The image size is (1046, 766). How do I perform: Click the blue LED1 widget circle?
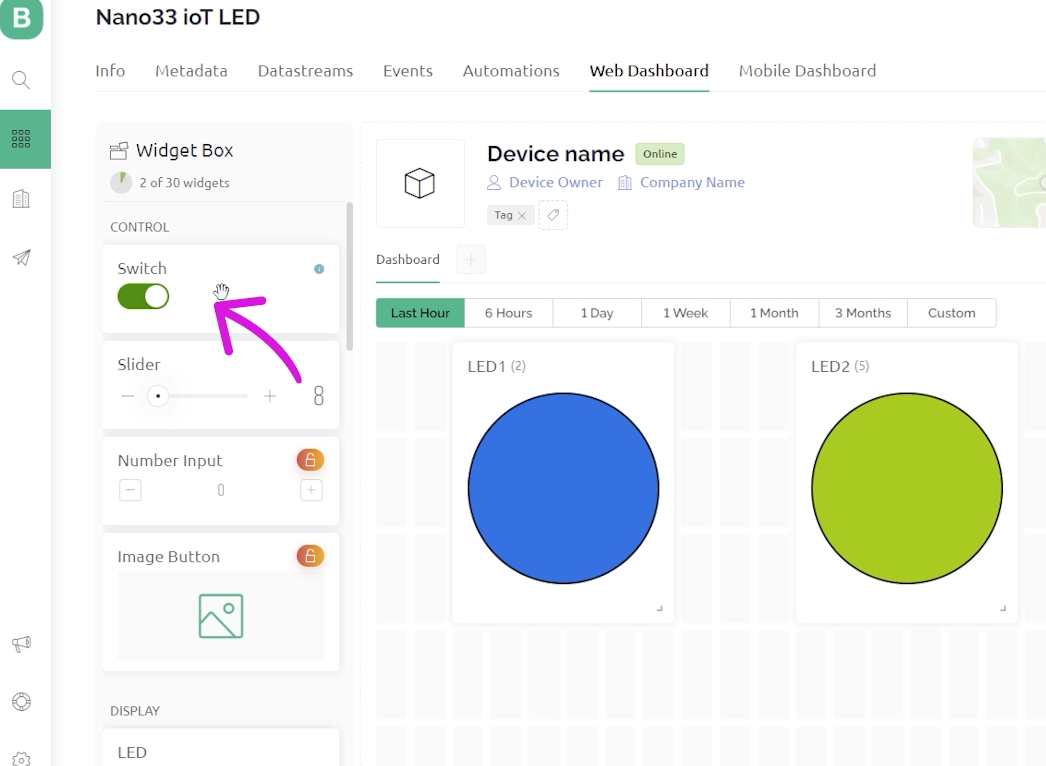pyautogui.click(x=564, y=488)
